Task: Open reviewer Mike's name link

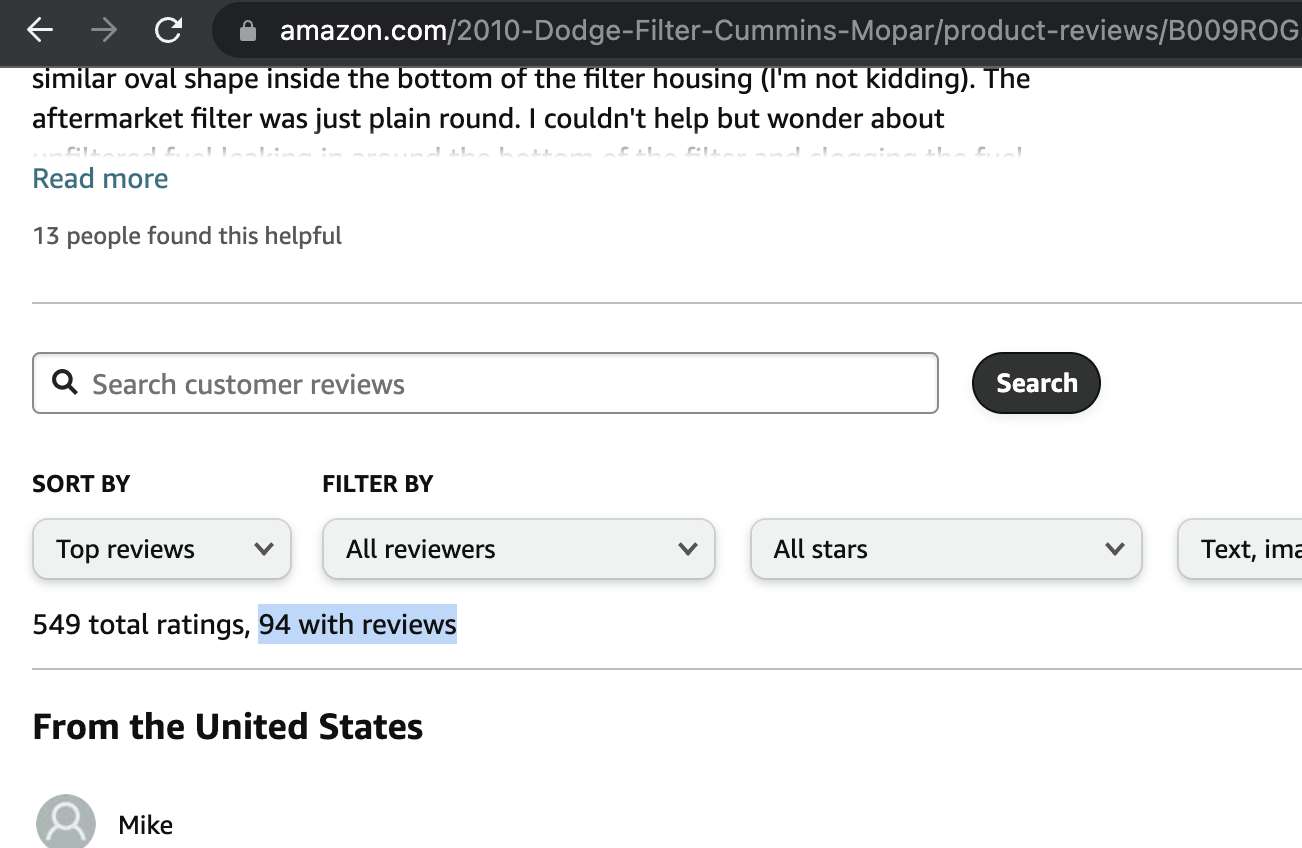Action: 145,825
